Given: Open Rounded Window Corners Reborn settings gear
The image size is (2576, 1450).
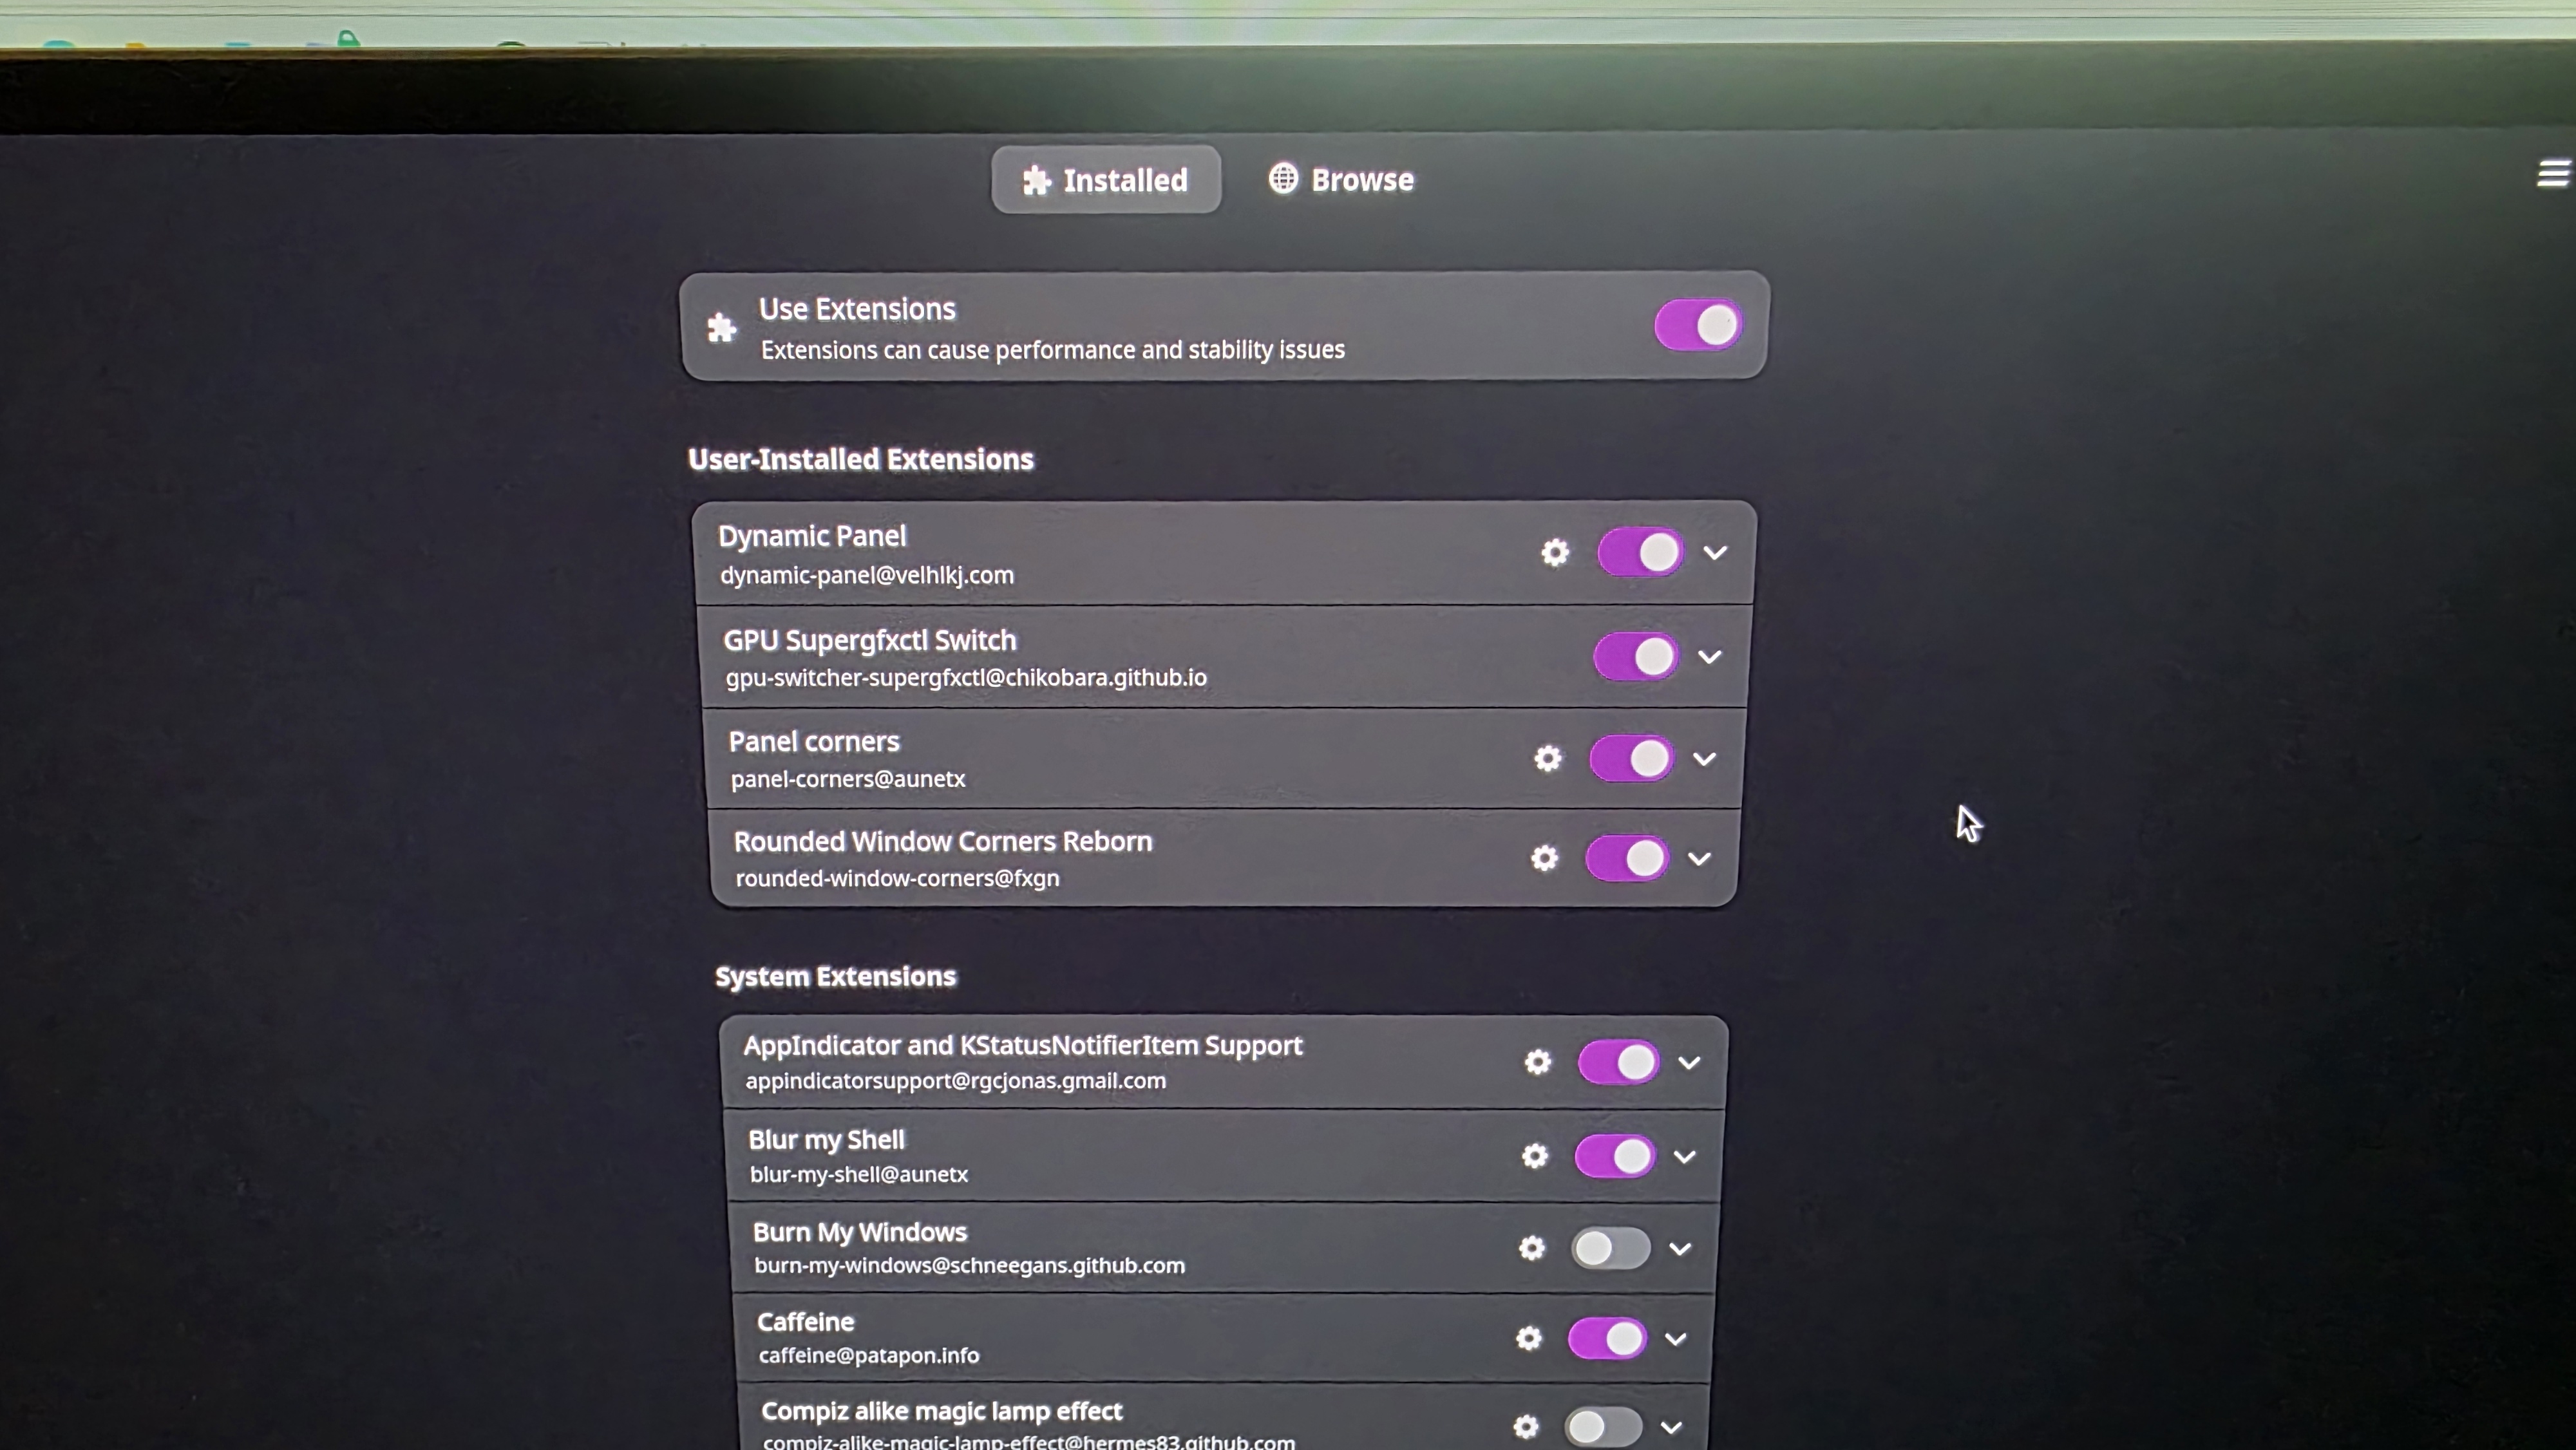Looking at the screenshot, I should tap(1545, 858).
